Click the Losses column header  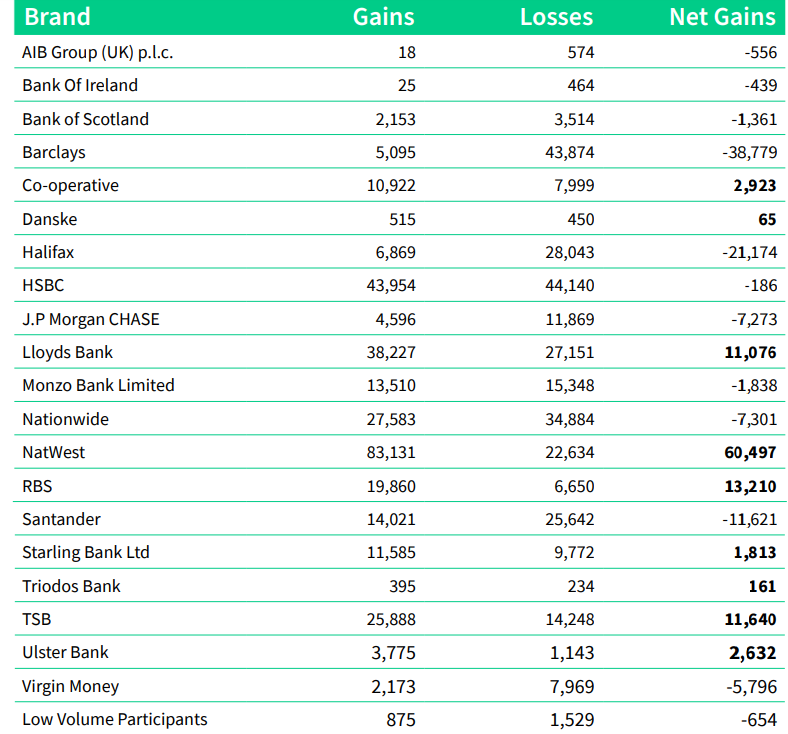click(x=556, y=17)
